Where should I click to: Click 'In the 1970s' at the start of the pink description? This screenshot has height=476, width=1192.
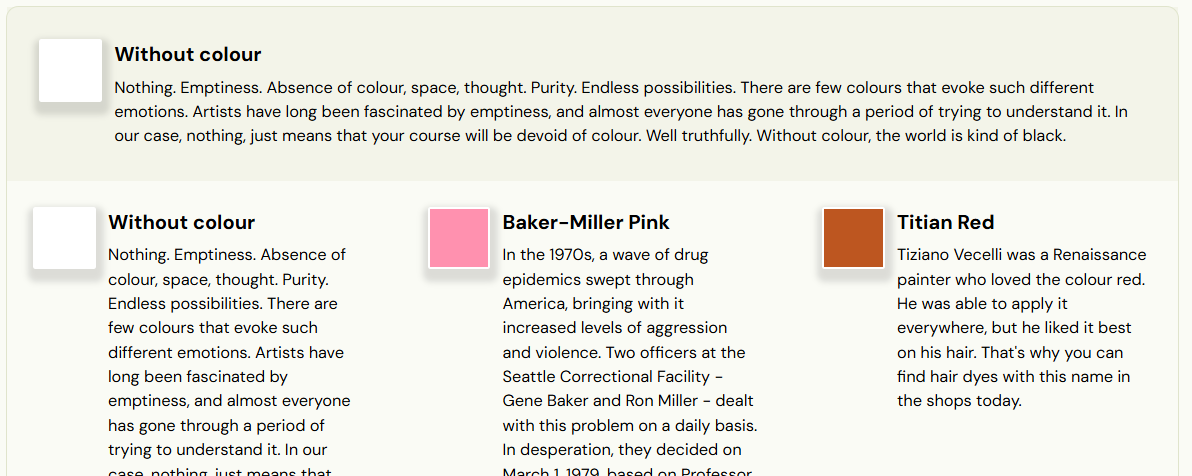[547, 255]
